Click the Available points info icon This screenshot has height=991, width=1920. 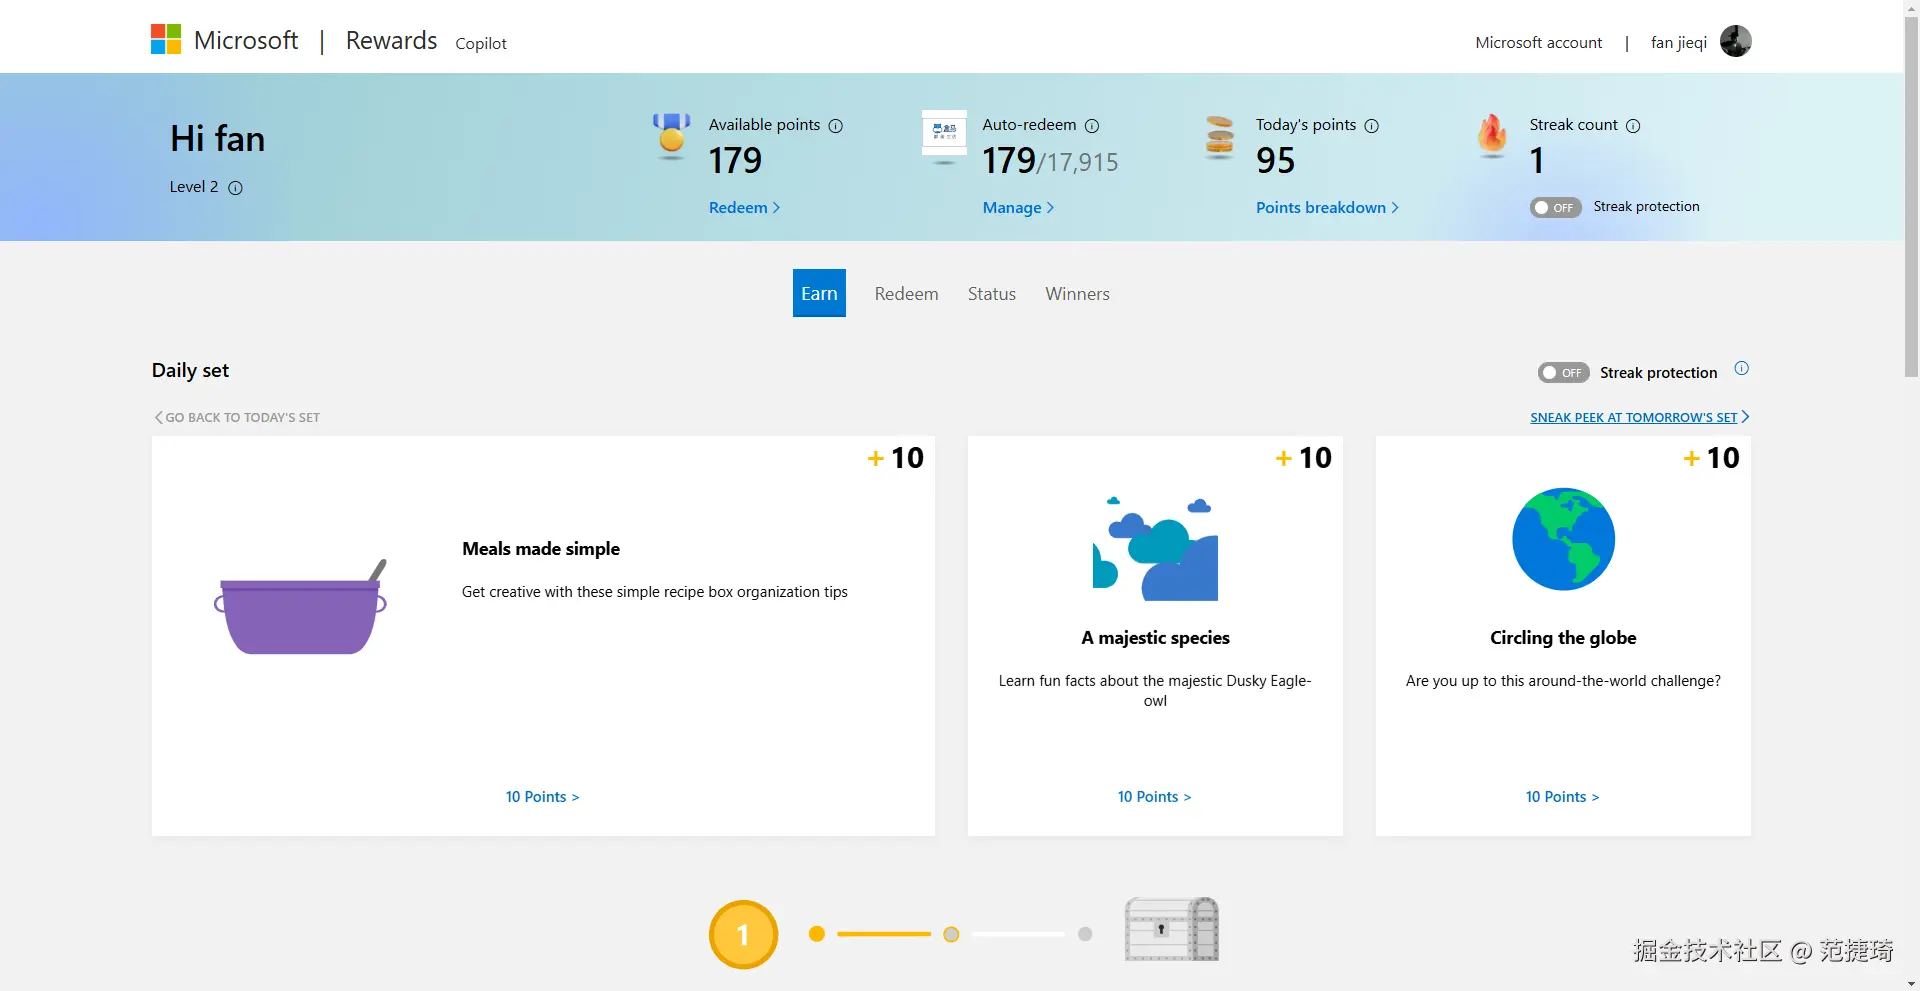(x=836, y=126)
